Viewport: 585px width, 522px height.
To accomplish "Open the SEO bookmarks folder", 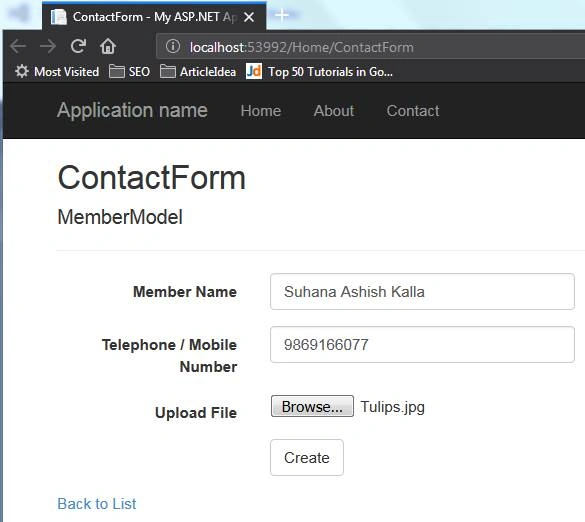I will pyautogui.click(x=129, y=71).
